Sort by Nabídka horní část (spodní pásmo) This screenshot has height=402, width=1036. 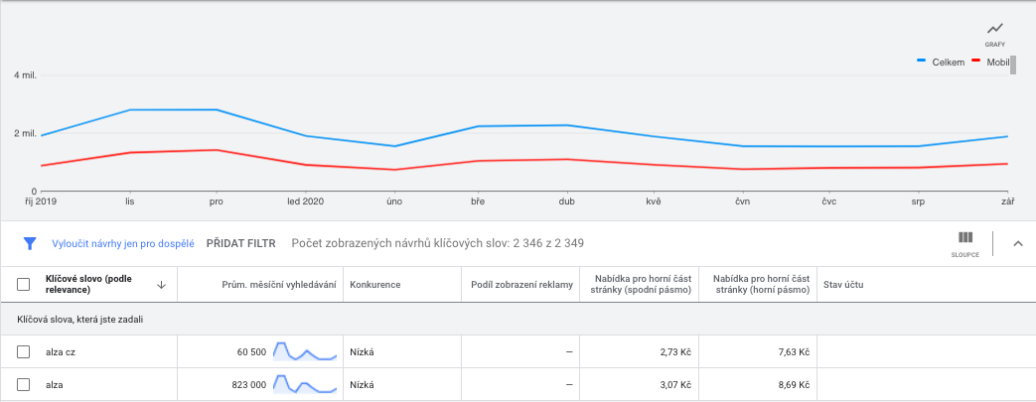tap(642, 285)
